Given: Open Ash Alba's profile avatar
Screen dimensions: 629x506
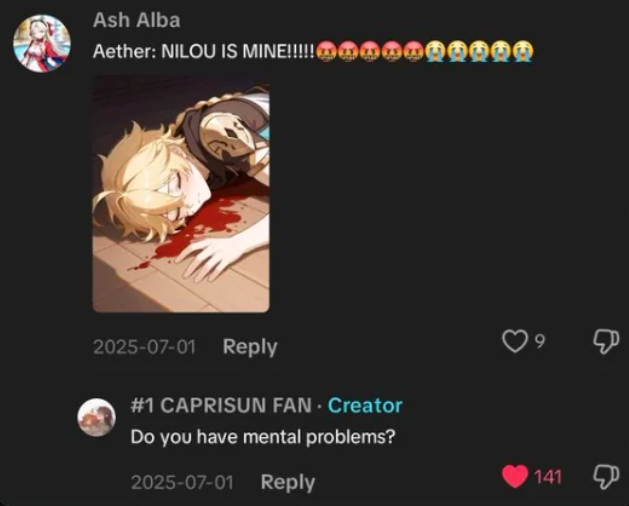Looking at the screenshot, I should 42,43.
